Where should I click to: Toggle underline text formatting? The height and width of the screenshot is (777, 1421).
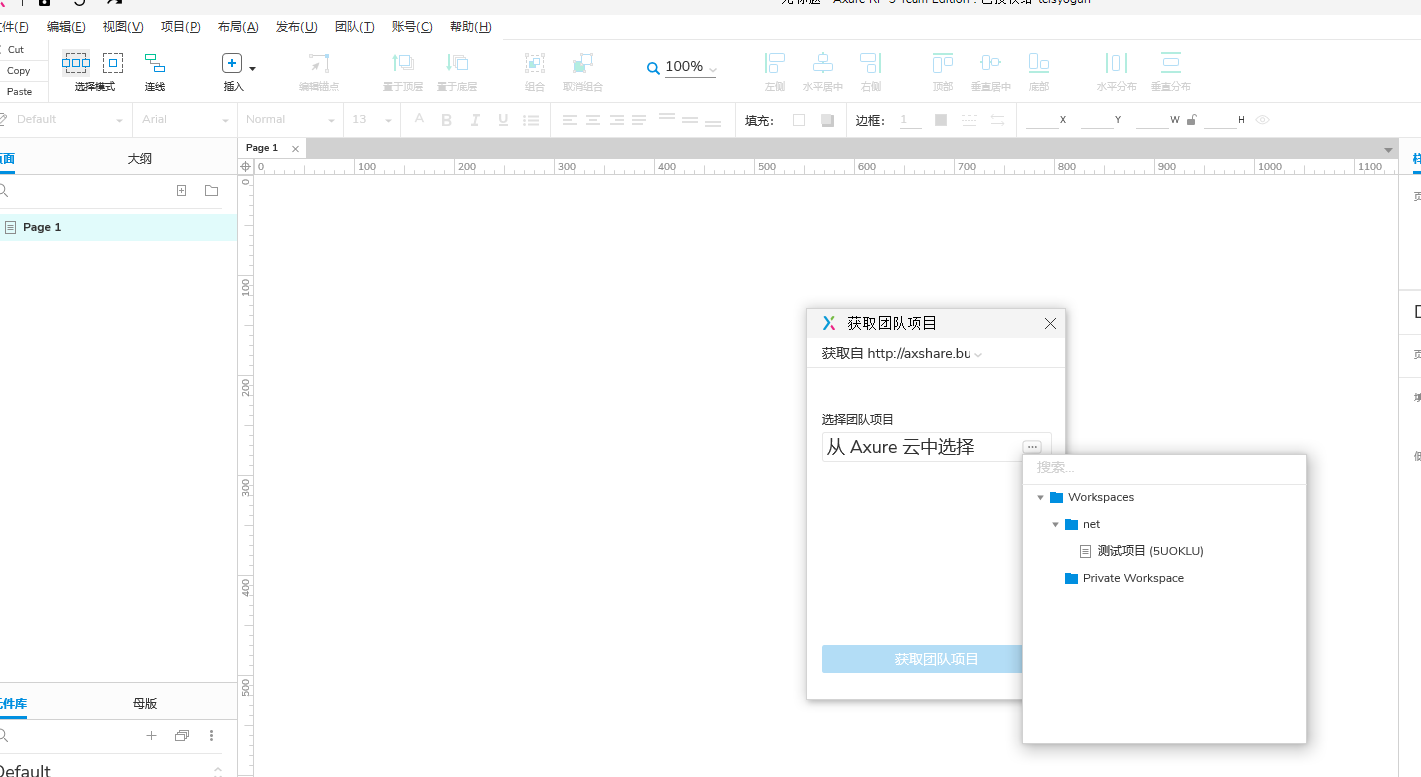[x=503, y=120]
